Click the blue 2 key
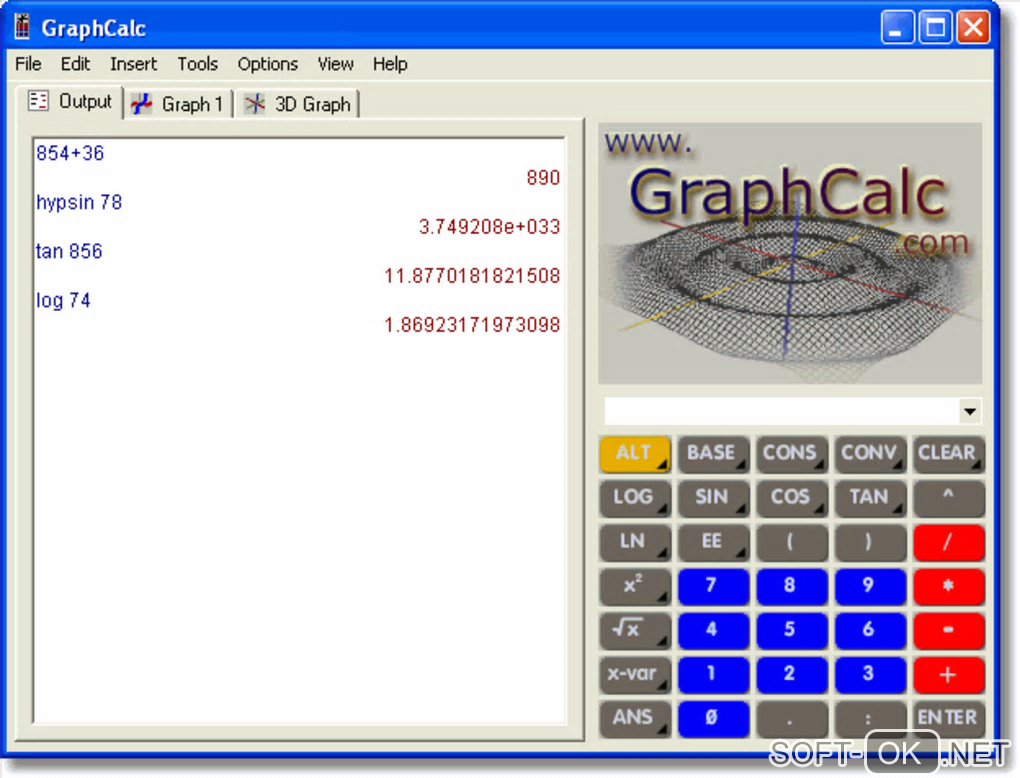The image size is (1020, 778). coord(791,675)
